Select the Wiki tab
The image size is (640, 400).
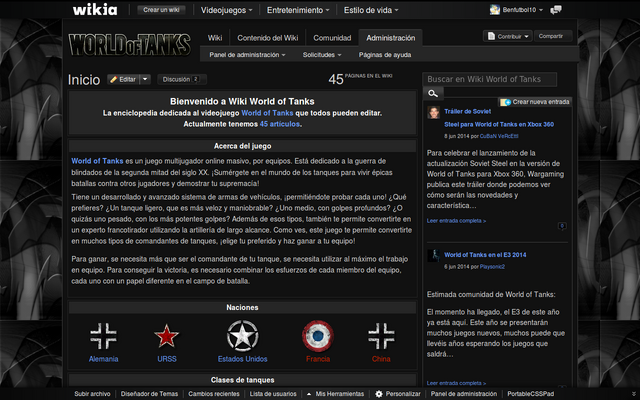click(215, 38)
